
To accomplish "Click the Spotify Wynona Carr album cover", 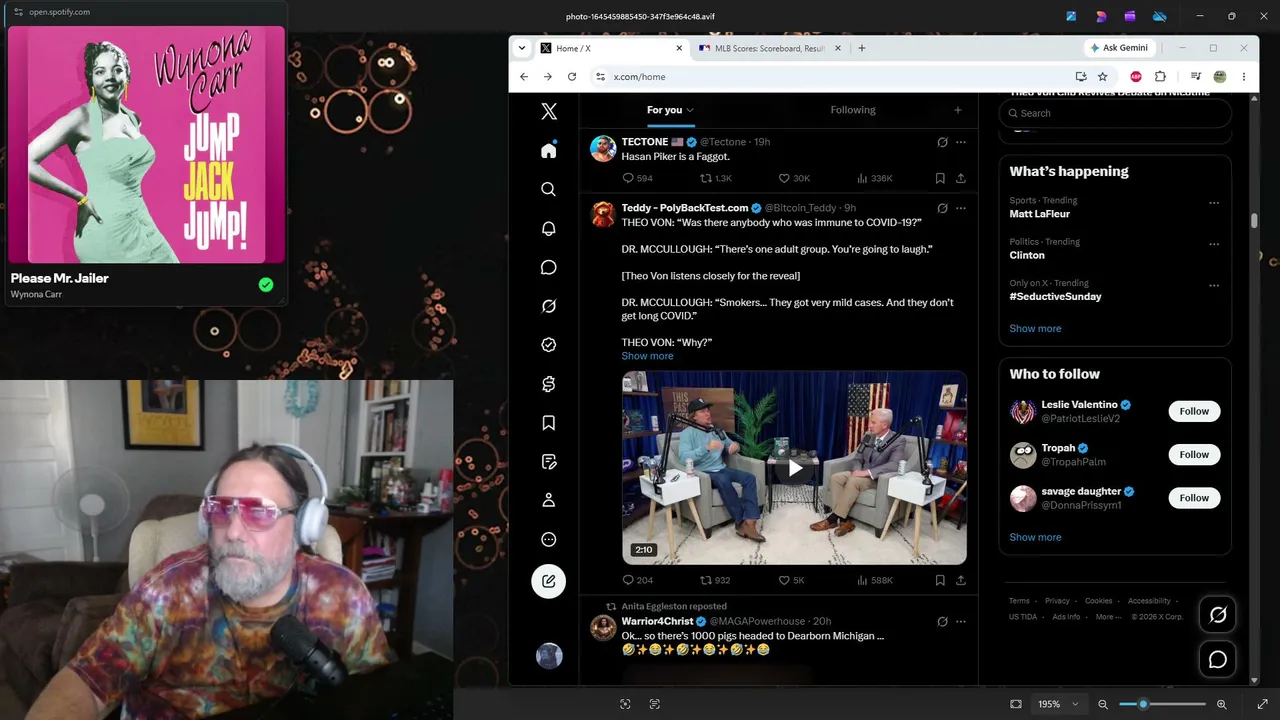I will 146,144.
